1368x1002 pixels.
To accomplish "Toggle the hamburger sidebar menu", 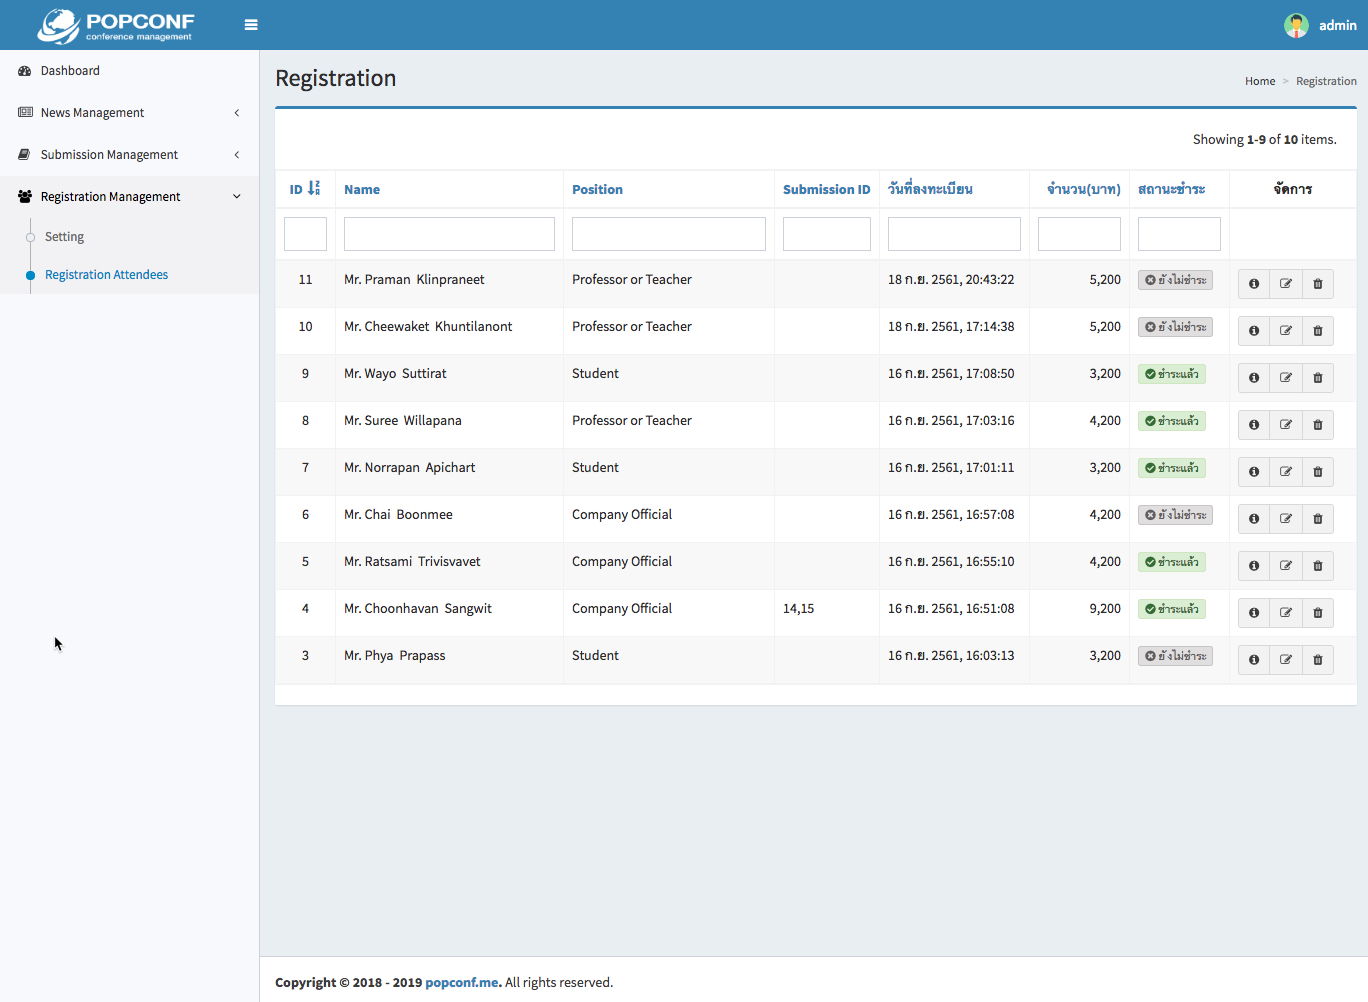I will pos(251,25).
